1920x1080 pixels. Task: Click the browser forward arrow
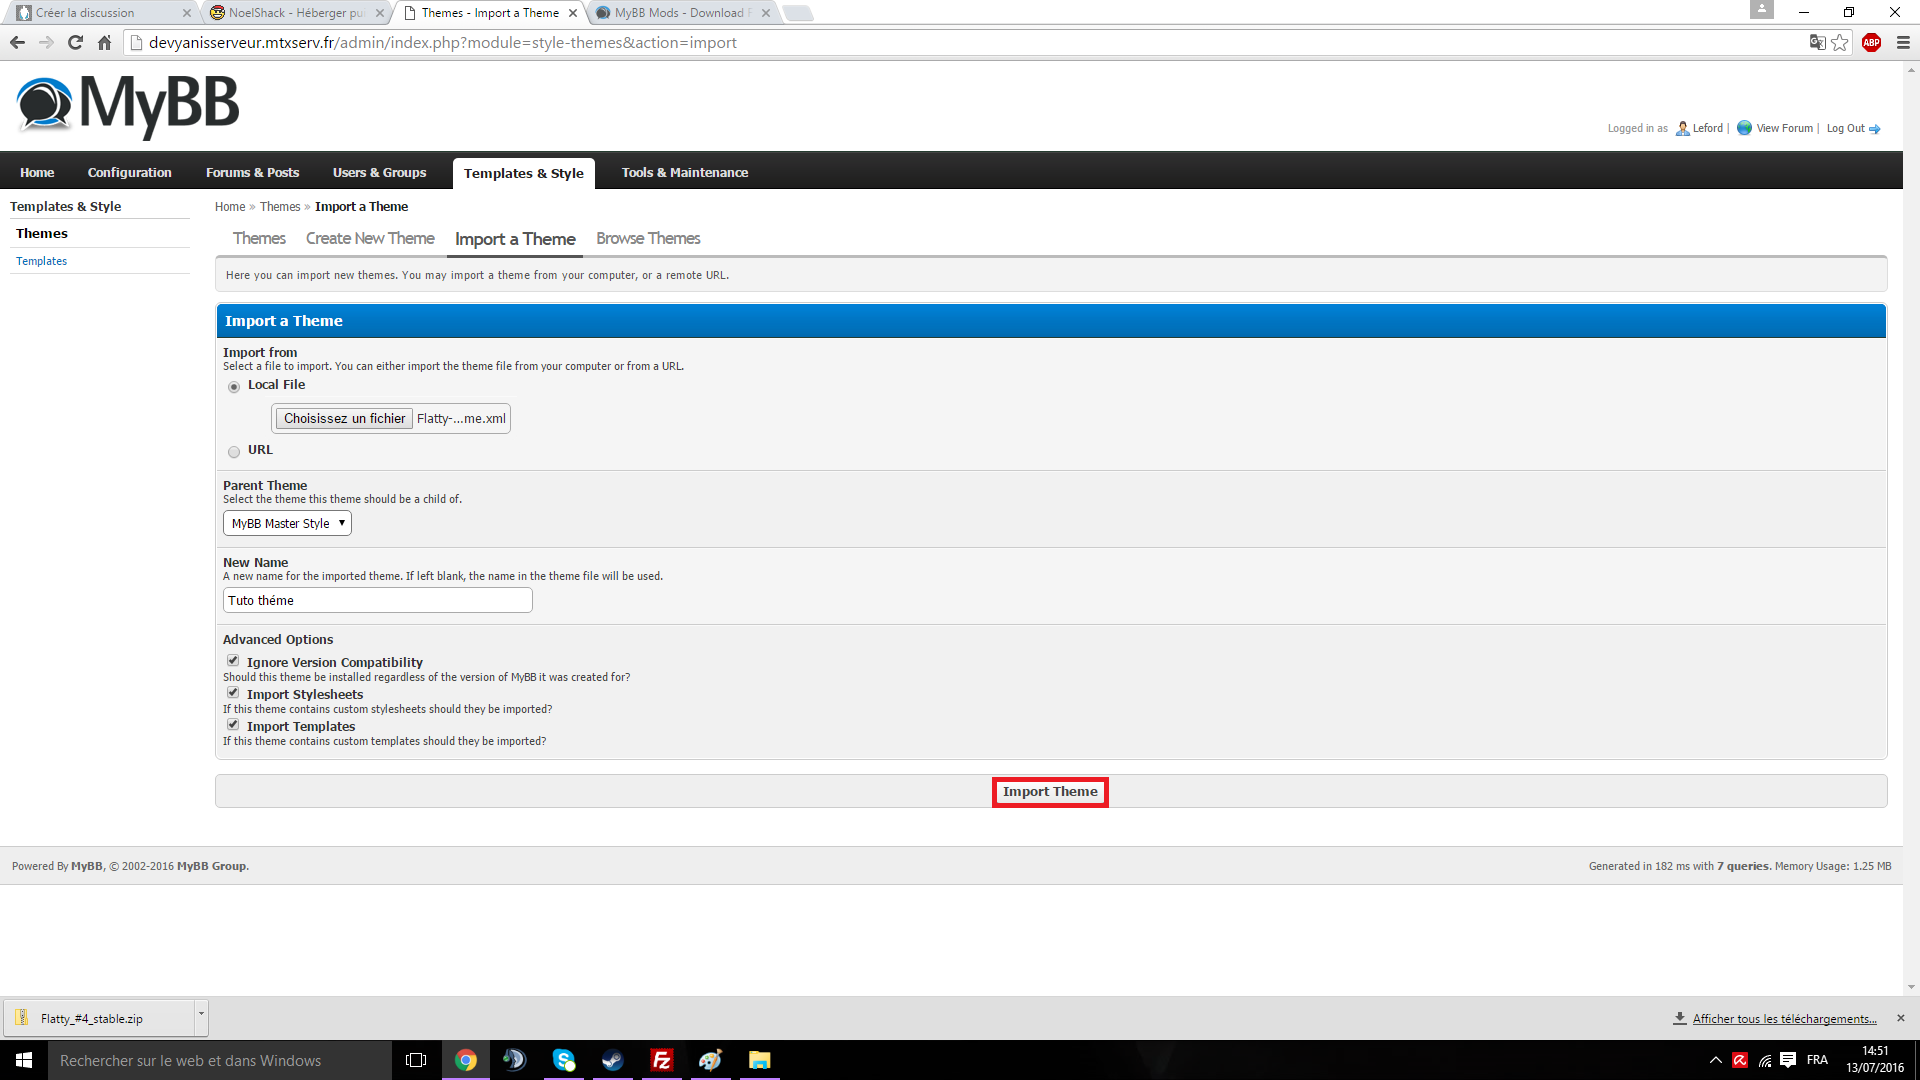tap(46, 42)
